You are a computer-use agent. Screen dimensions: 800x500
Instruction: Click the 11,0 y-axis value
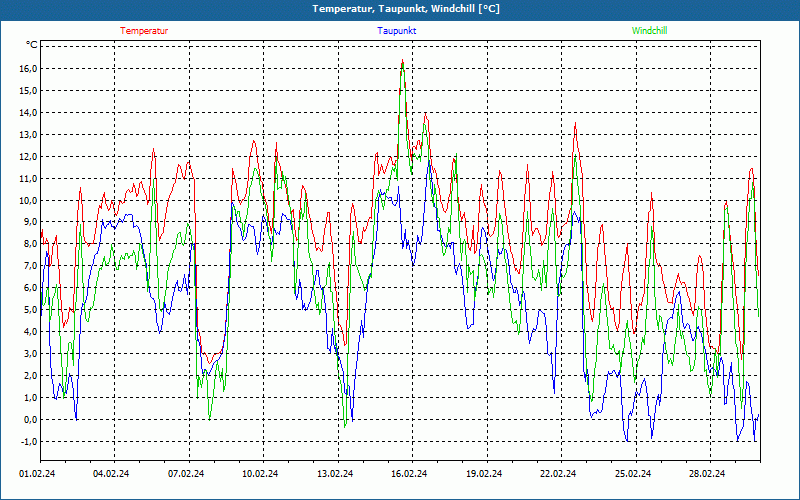(28, 178)
